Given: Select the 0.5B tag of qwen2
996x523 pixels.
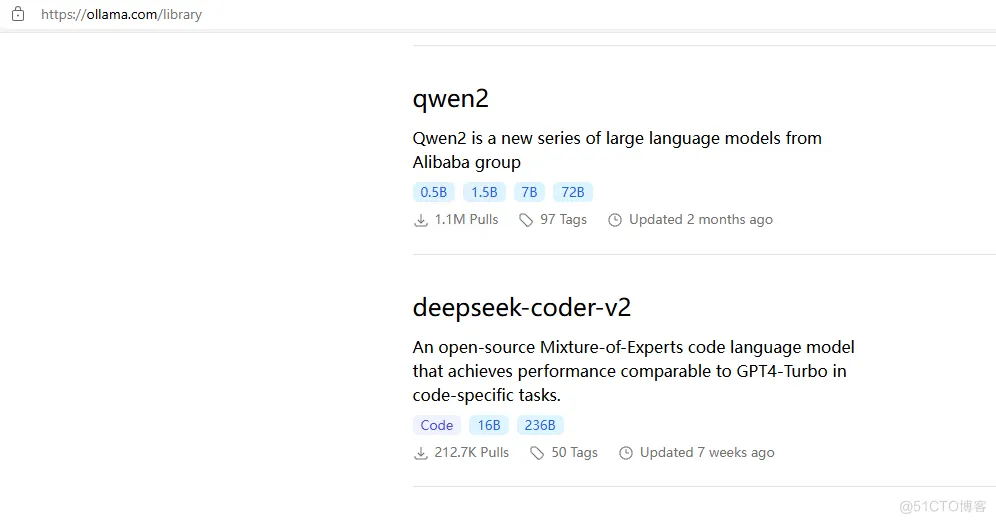Looking at the screenshot, I should pyautogui.click(x=434, y=192).
